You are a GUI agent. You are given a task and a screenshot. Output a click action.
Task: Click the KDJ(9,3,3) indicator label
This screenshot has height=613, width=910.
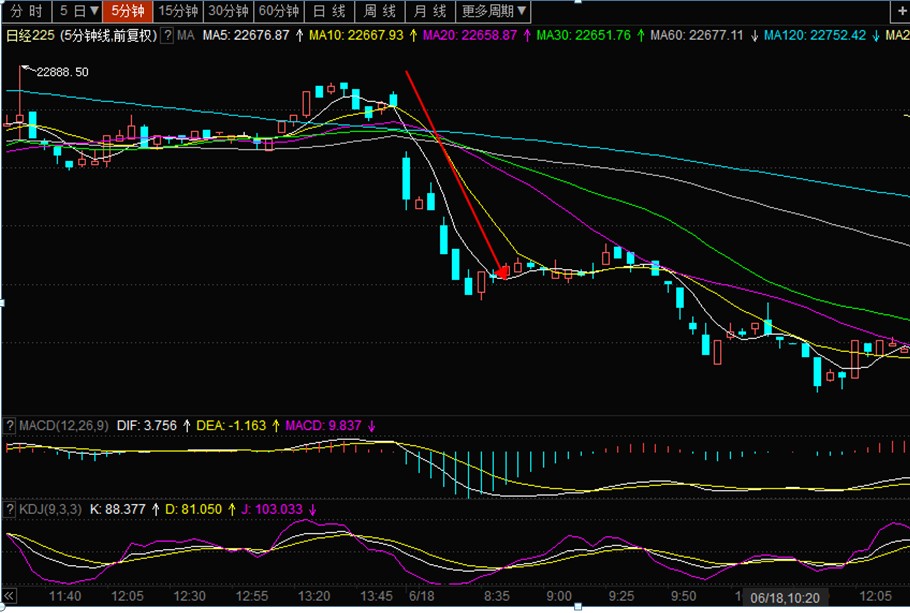click(49, 509)
